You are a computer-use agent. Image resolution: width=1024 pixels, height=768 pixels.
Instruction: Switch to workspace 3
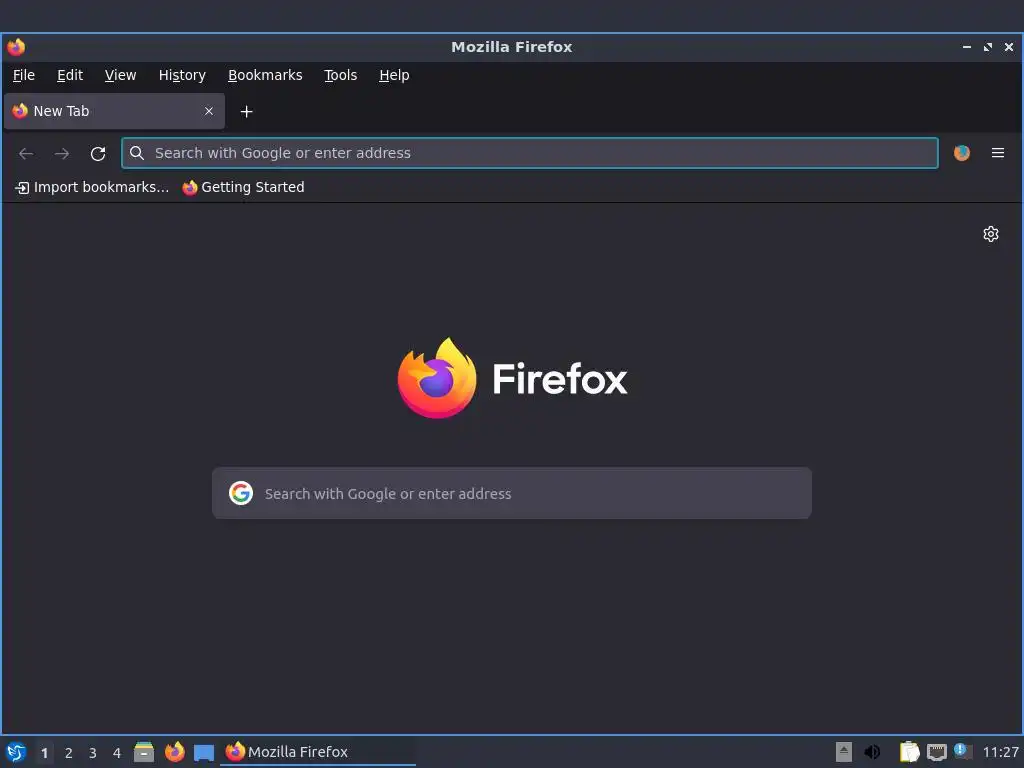(93, 753)
